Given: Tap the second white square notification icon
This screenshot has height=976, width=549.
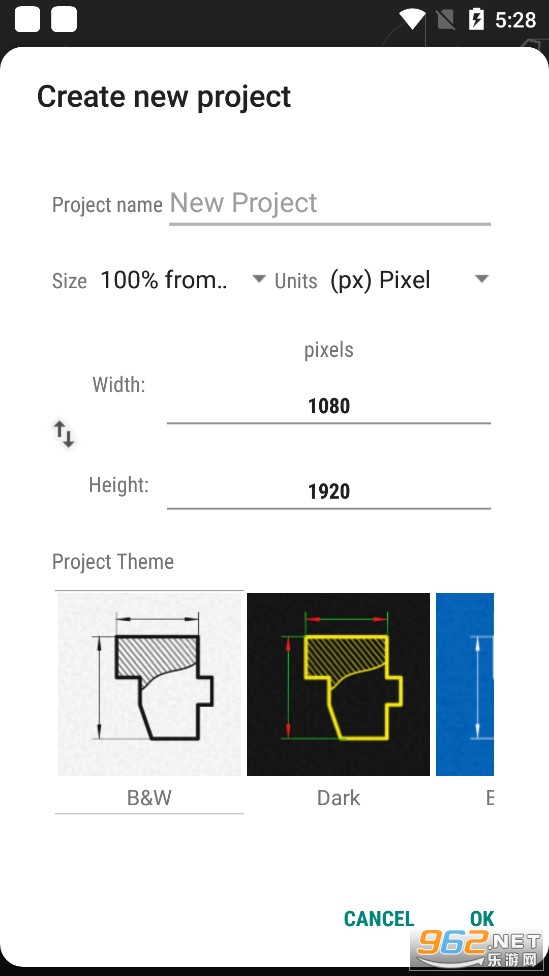Looking at the screenshot, I should click(64, 19).
